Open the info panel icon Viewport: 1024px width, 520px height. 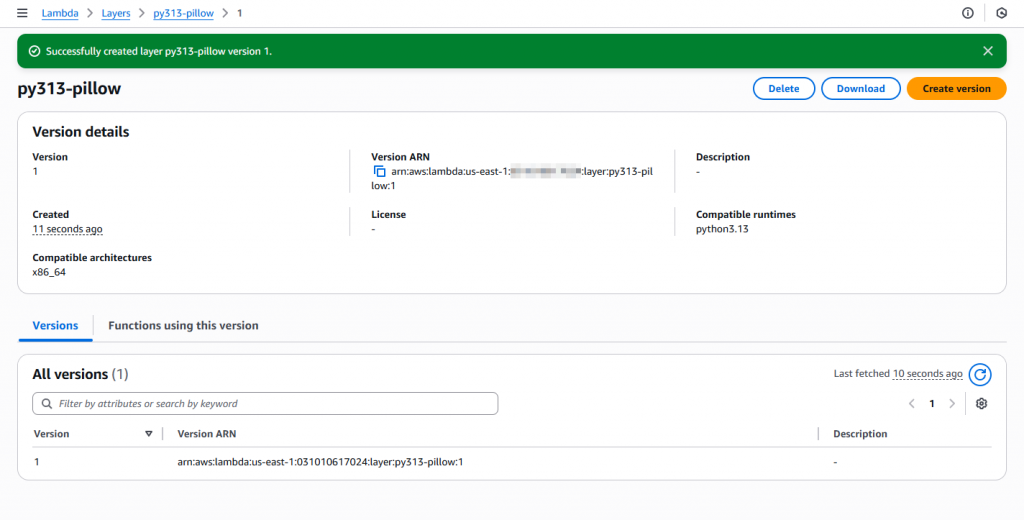click(x=968, y=13)
